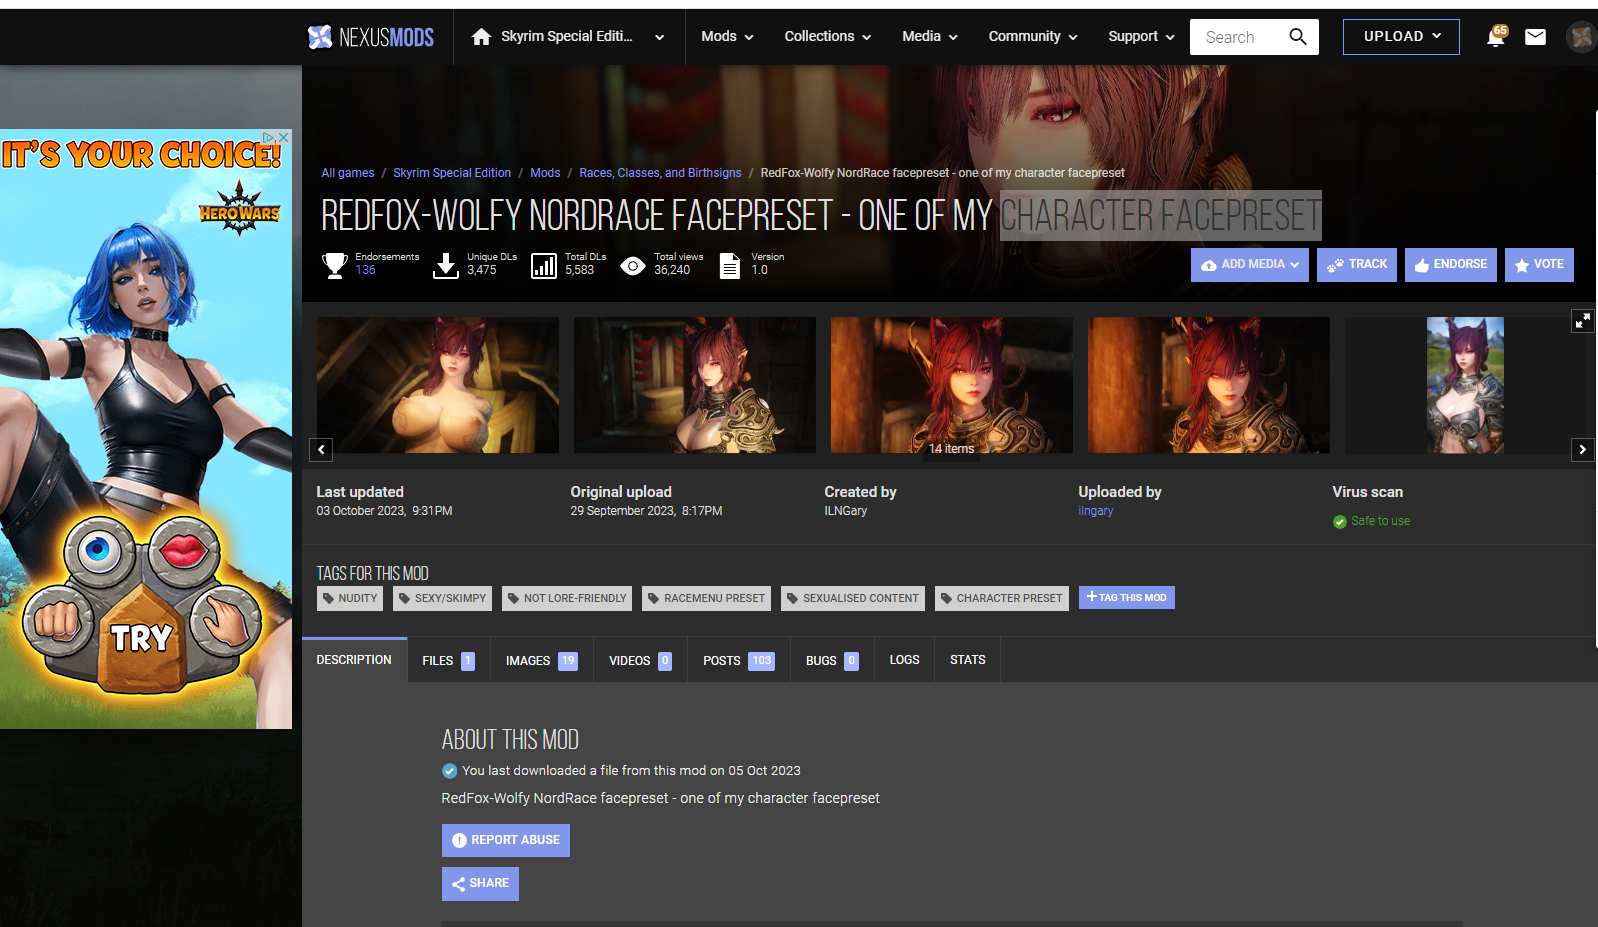The image size is (1598, 927).
Task: Endorse this mod
Action: click(x=1451, y=265)
